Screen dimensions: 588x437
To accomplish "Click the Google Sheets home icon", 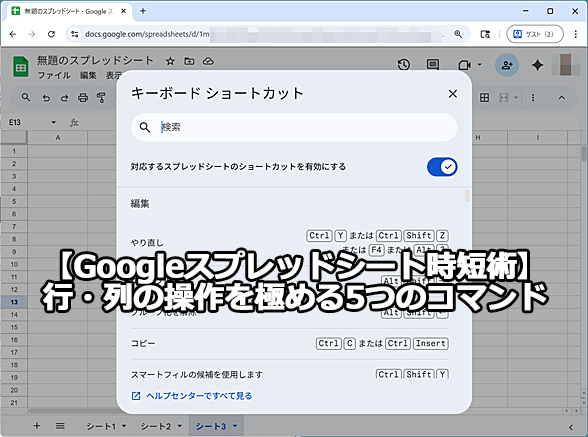I will (21, 67).
